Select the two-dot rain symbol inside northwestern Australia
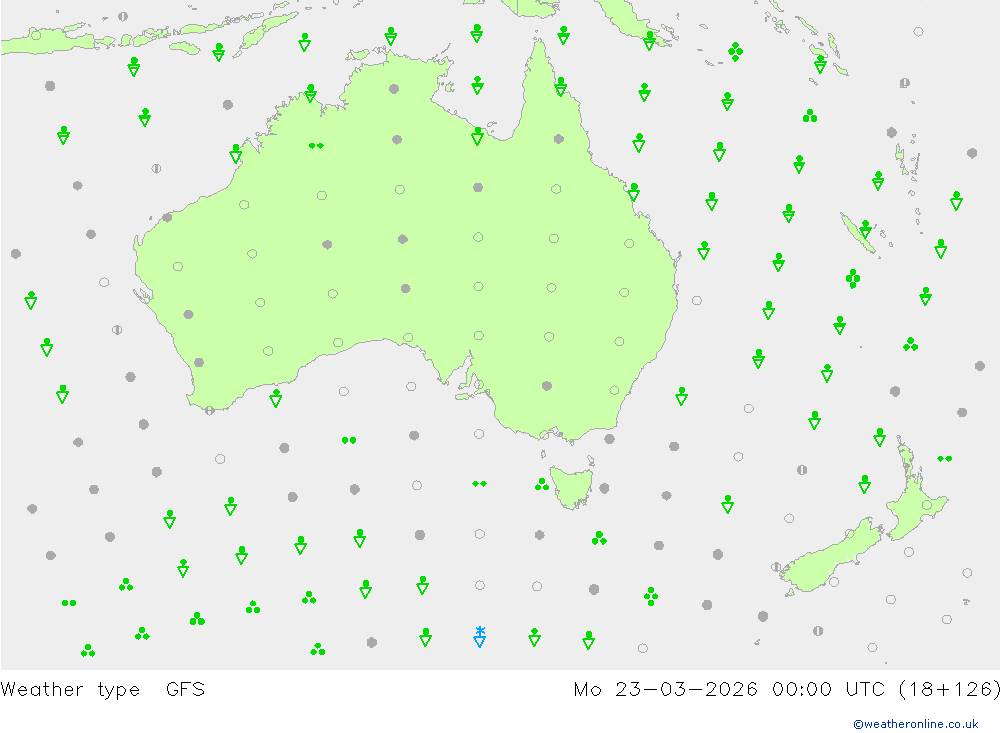The image size is (1000, 733). click(316, 145)
